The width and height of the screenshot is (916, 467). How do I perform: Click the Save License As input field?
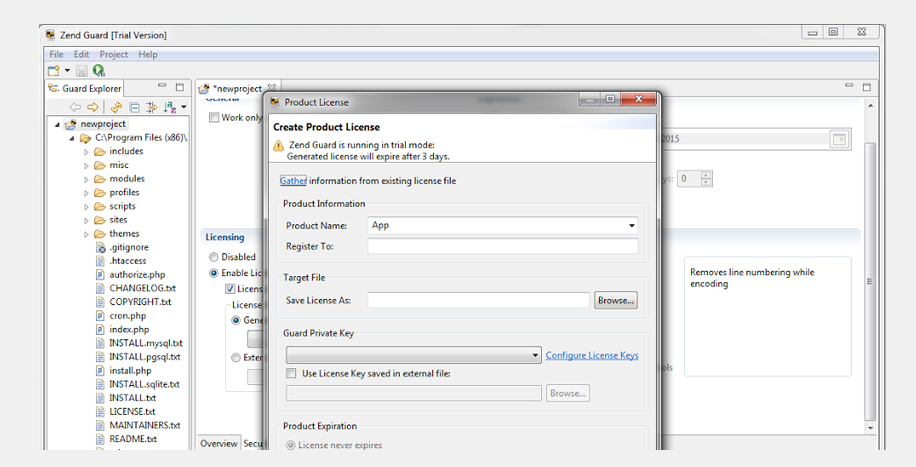(478, 300)
